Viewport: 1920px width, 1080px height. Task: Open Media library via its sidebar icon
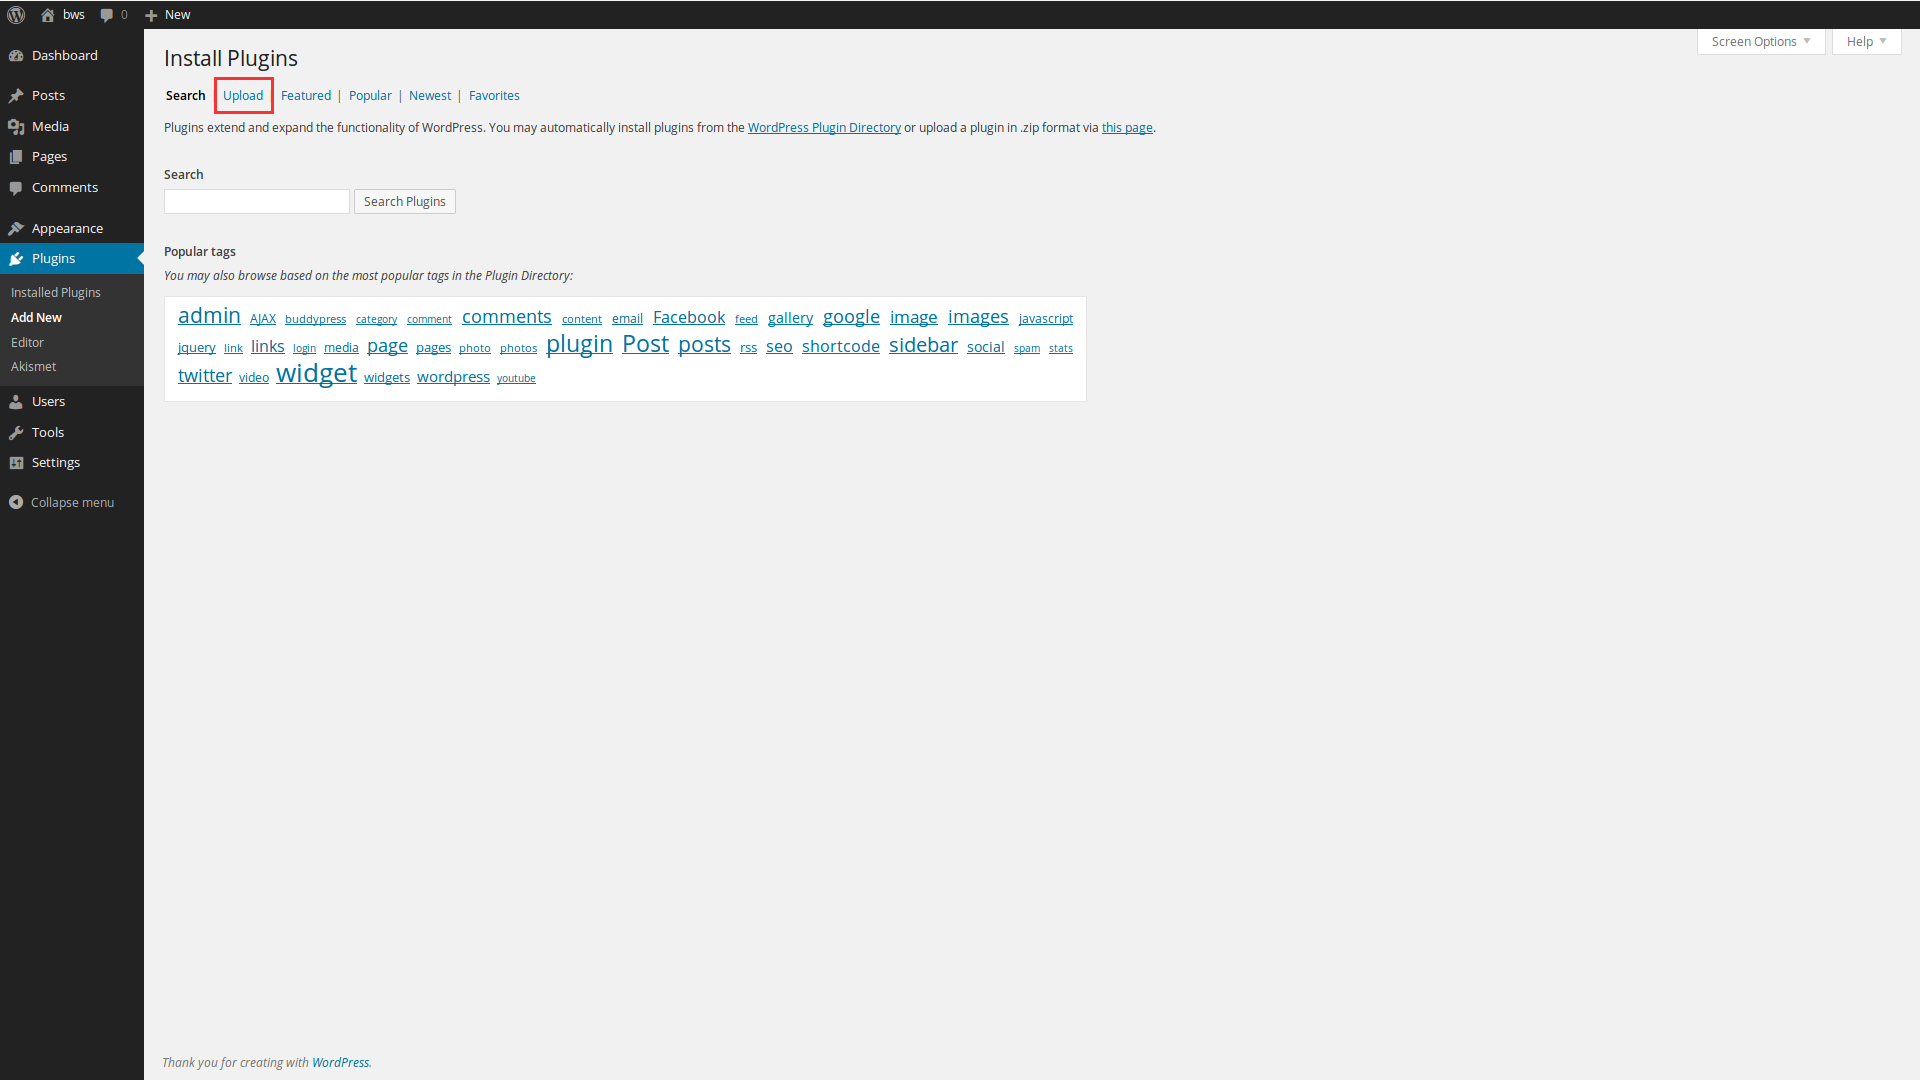click(x=16, y=126)
